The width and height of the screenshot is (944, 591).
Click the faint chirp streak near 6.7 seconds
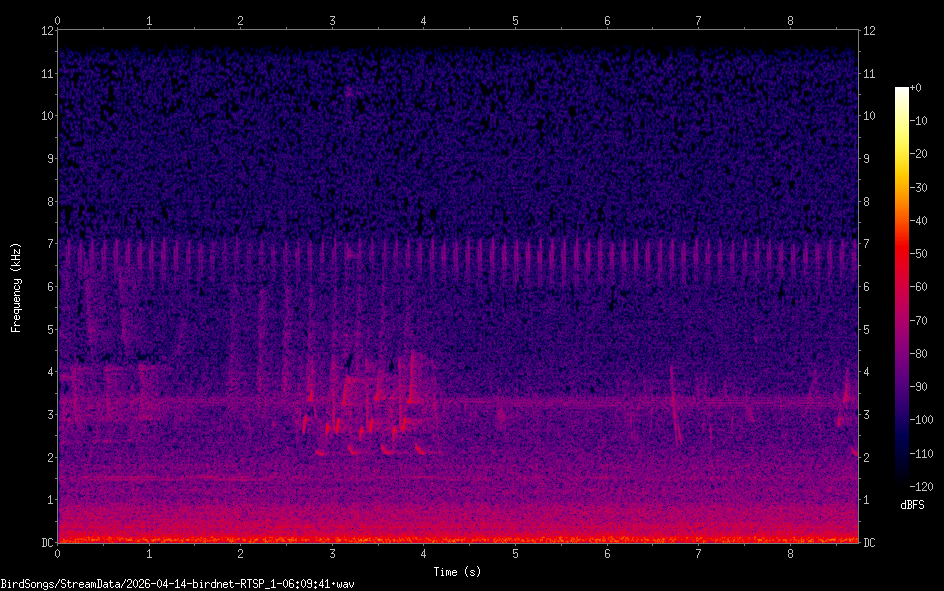(x=675, y=405)
